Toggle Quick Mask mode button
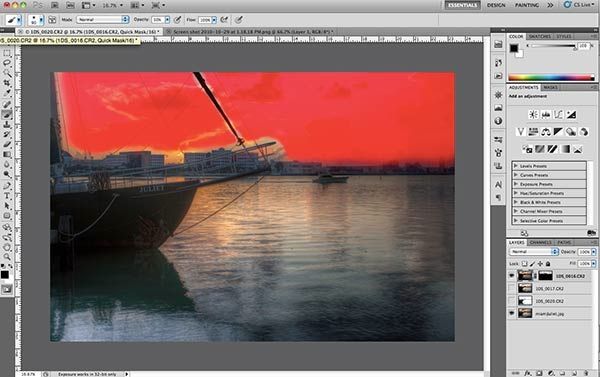 (7, 290)
